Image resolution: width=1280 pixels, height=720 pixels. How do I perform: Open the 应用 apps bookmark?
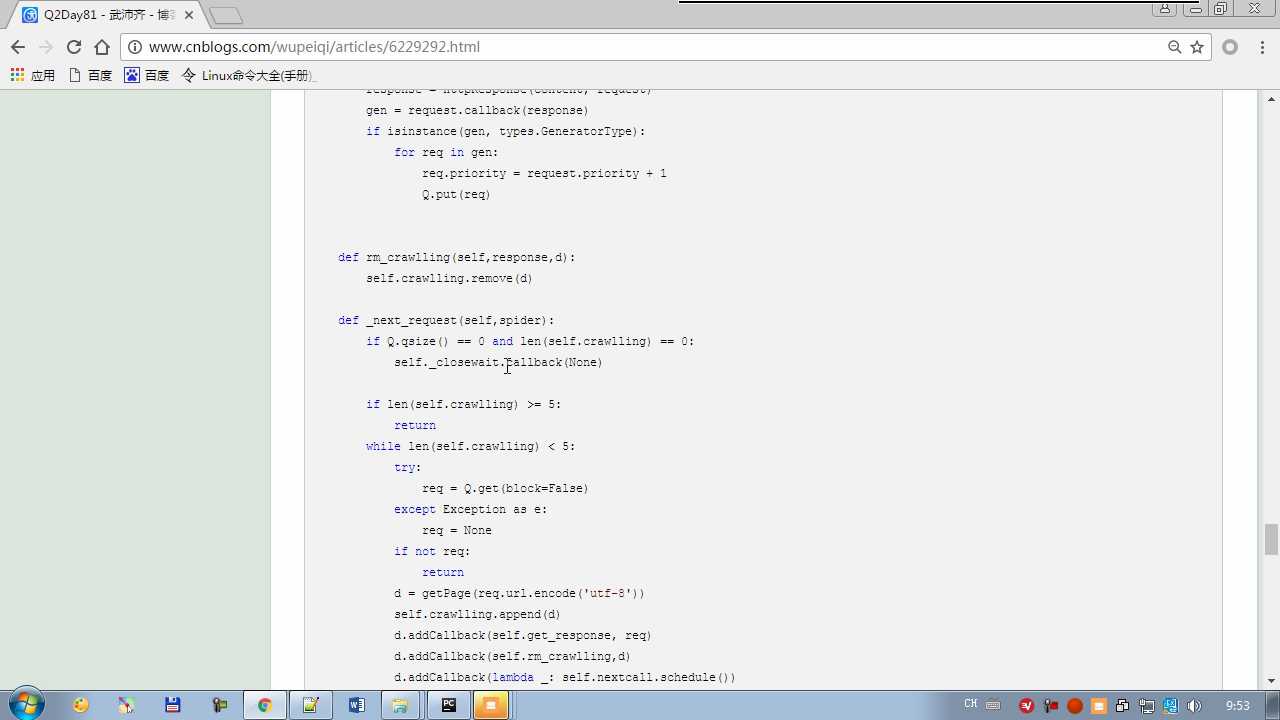(x=33, y=75)
